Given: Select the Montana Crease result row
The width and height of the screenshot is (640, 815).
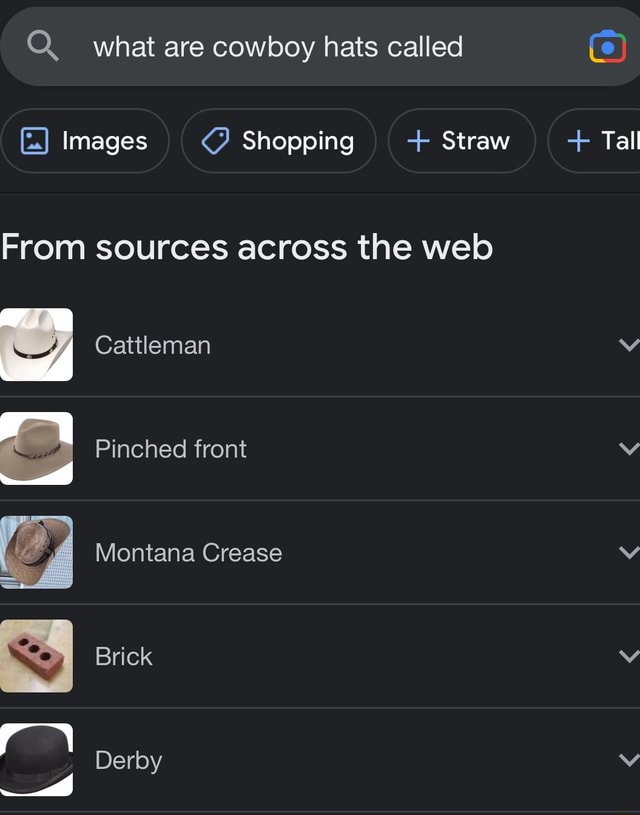Looking at the screenshot, I should pyautogui.click(x=188, y=552).
